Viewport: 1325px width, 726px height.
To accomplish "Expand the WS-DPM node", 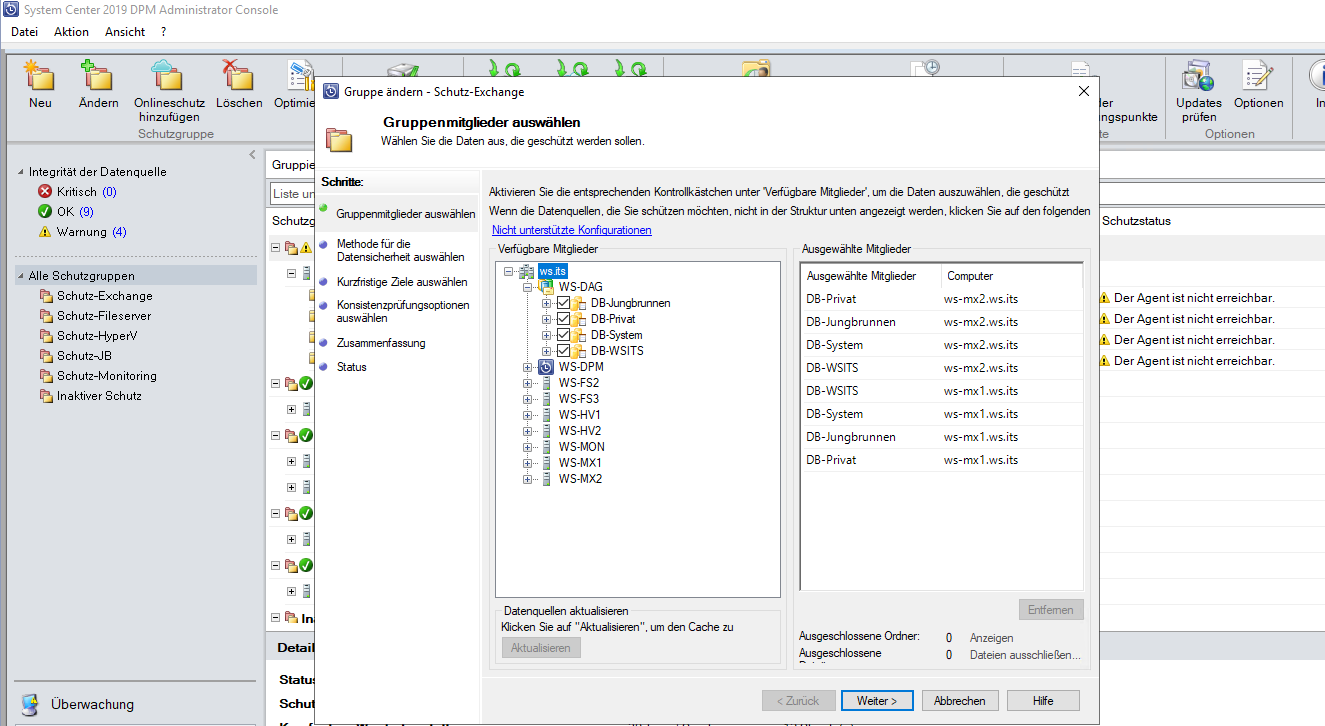I will [528, 367].
